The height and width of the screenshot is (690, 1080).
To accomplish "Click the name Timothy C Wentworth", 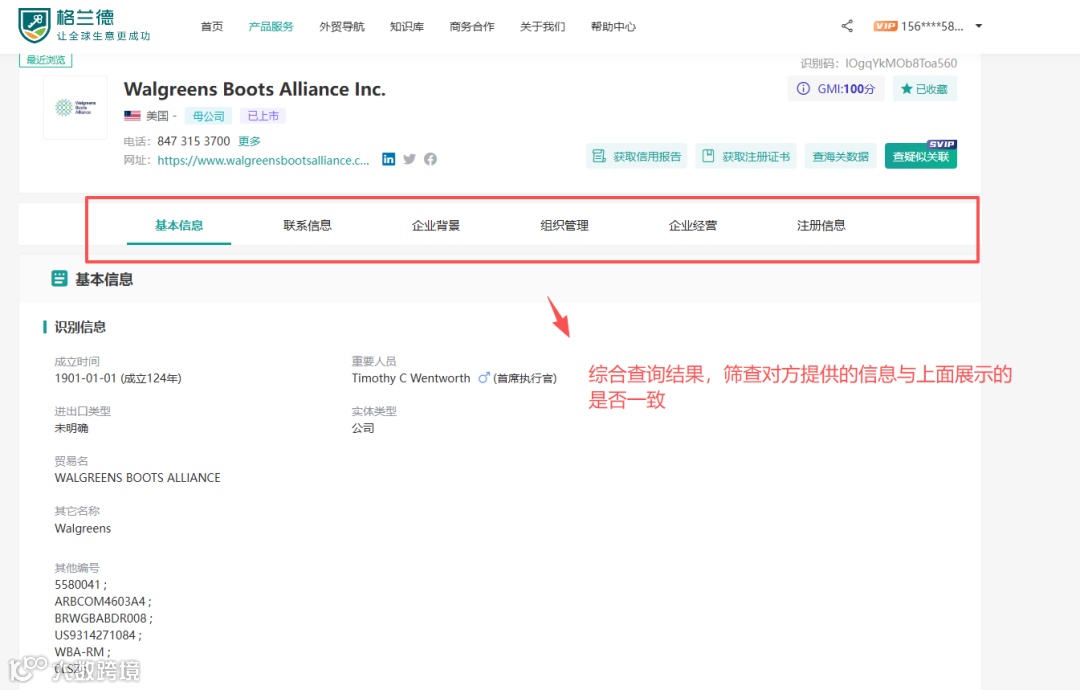I will (411, 378).
